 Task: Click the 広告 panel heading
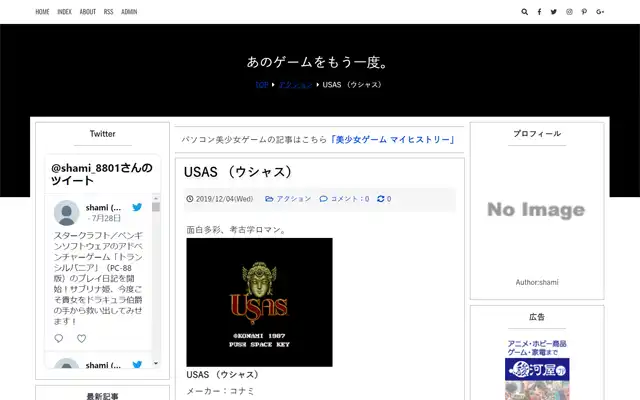[537, 317]
